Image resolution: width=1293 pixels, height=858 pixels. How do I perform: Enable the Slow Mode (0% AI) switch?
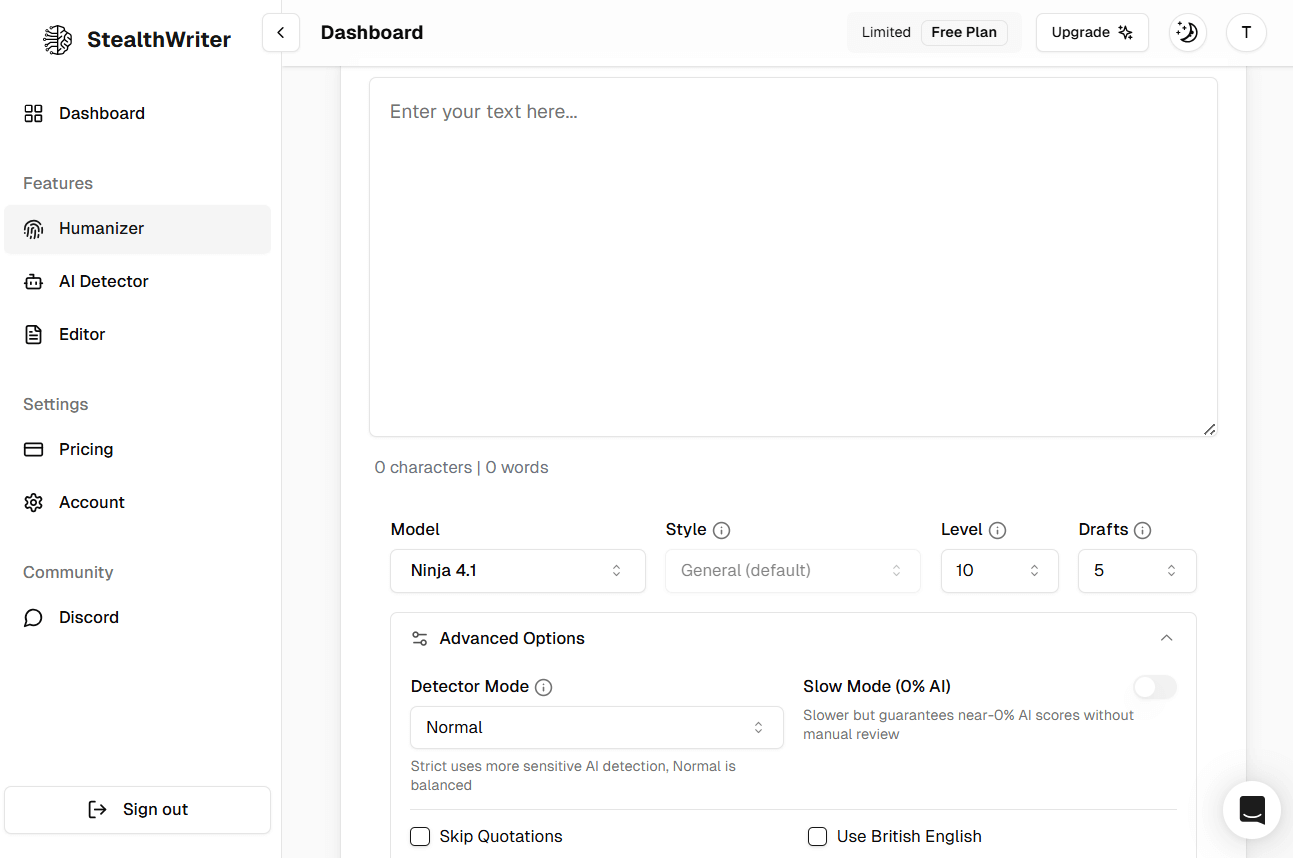(1155, 687)
